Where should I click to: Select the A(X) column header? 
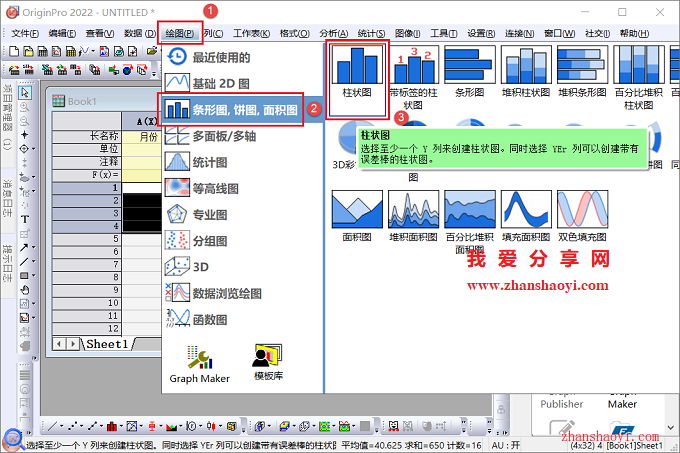(142, 121)
